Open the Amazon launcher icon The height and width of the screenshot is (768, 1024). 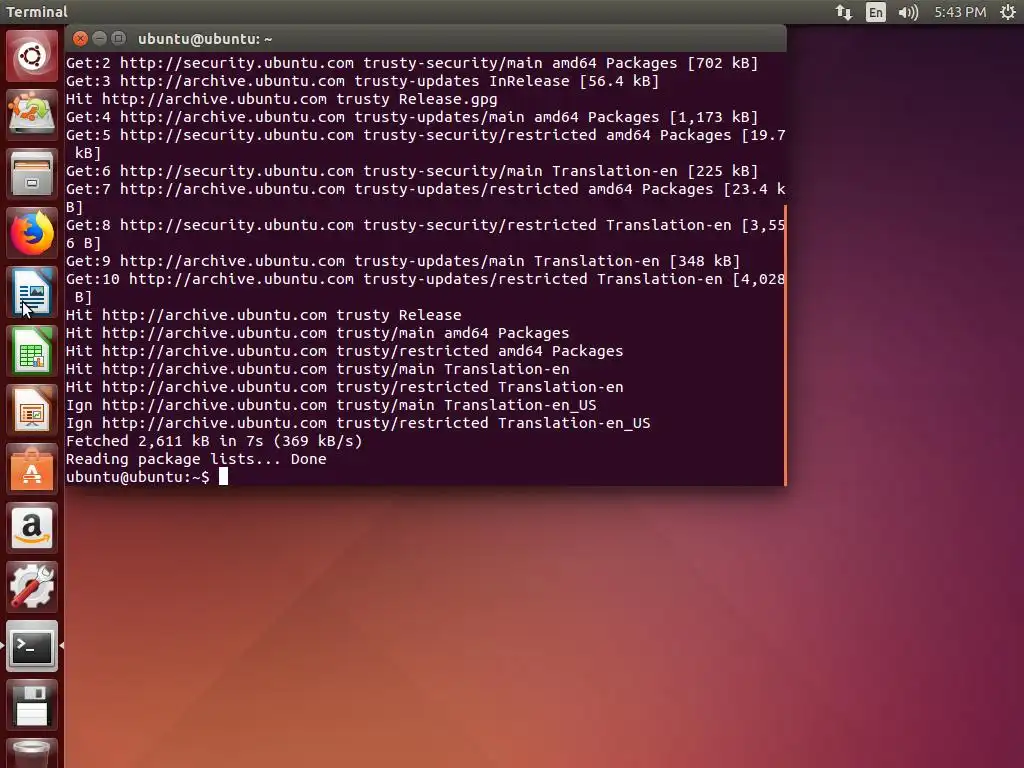pyautogui.click(x=32, y=528)
